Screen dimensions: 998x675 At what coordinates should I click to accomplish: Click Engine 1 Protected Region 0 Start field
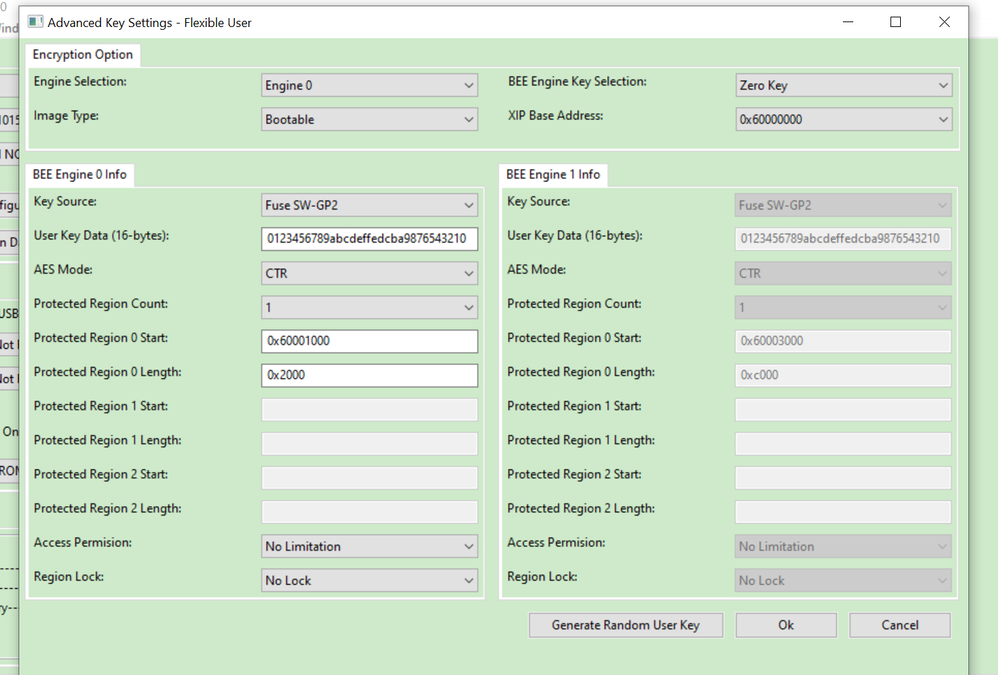[843, 341]
